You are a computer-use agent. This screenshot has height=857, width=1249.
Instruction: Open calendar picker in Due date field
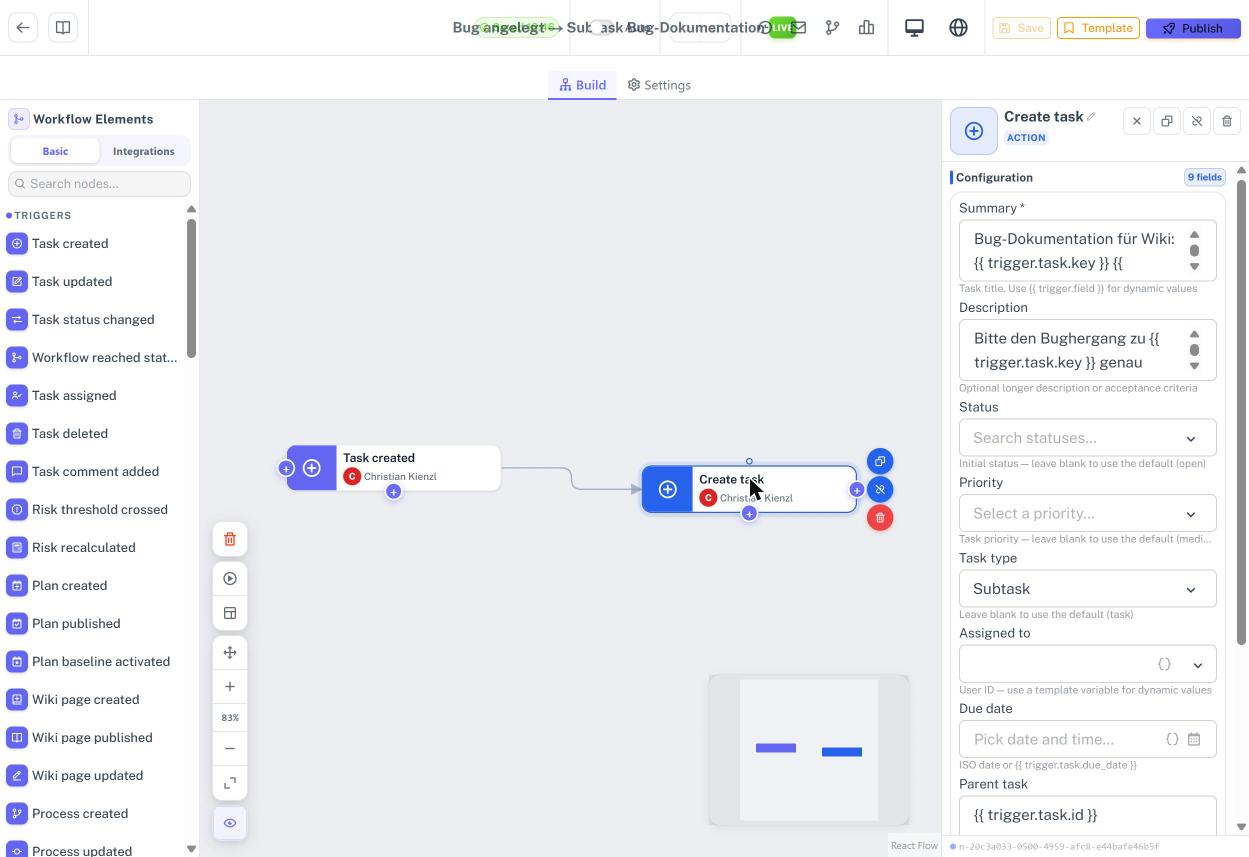(x=1194, y=739)
